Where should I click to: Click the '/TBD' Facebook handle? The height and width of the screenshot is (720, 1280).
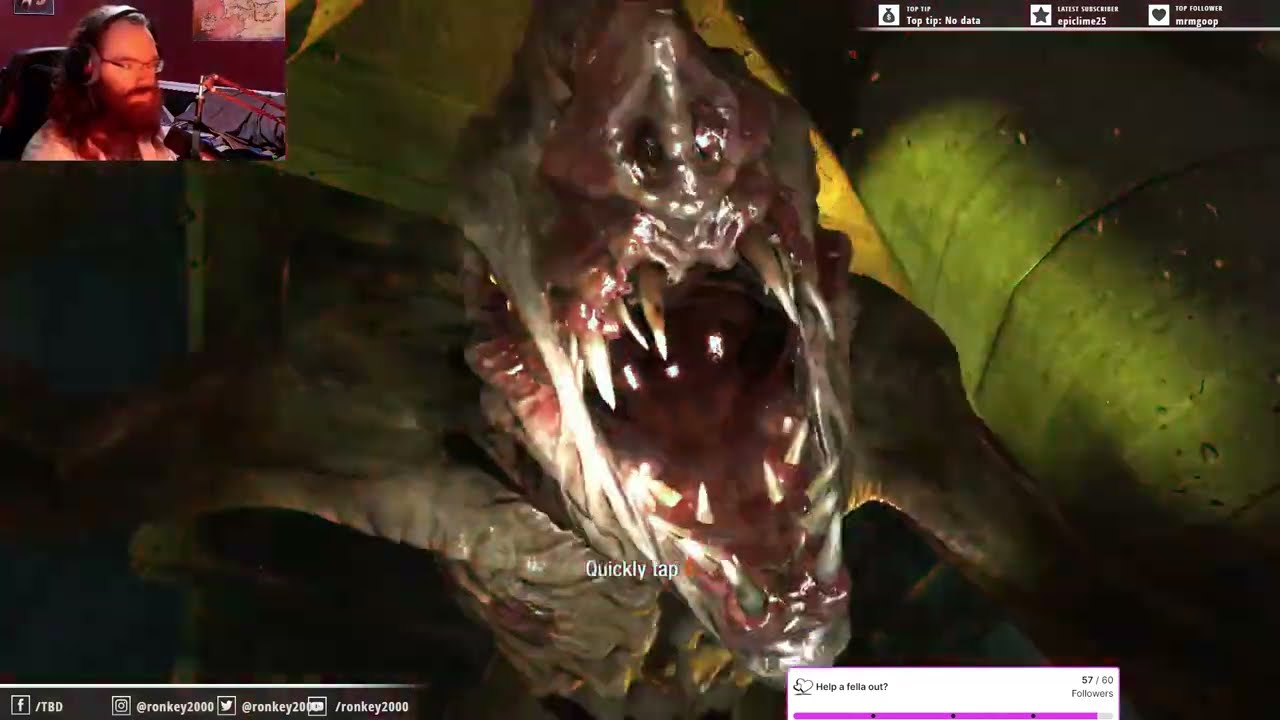tap(49, 707)
